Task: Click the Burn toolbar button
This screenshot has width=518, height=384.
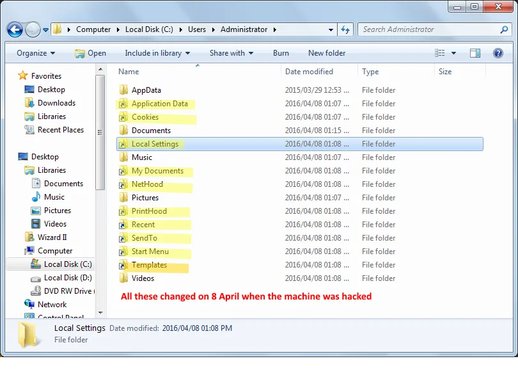Action: coord(281,53)
